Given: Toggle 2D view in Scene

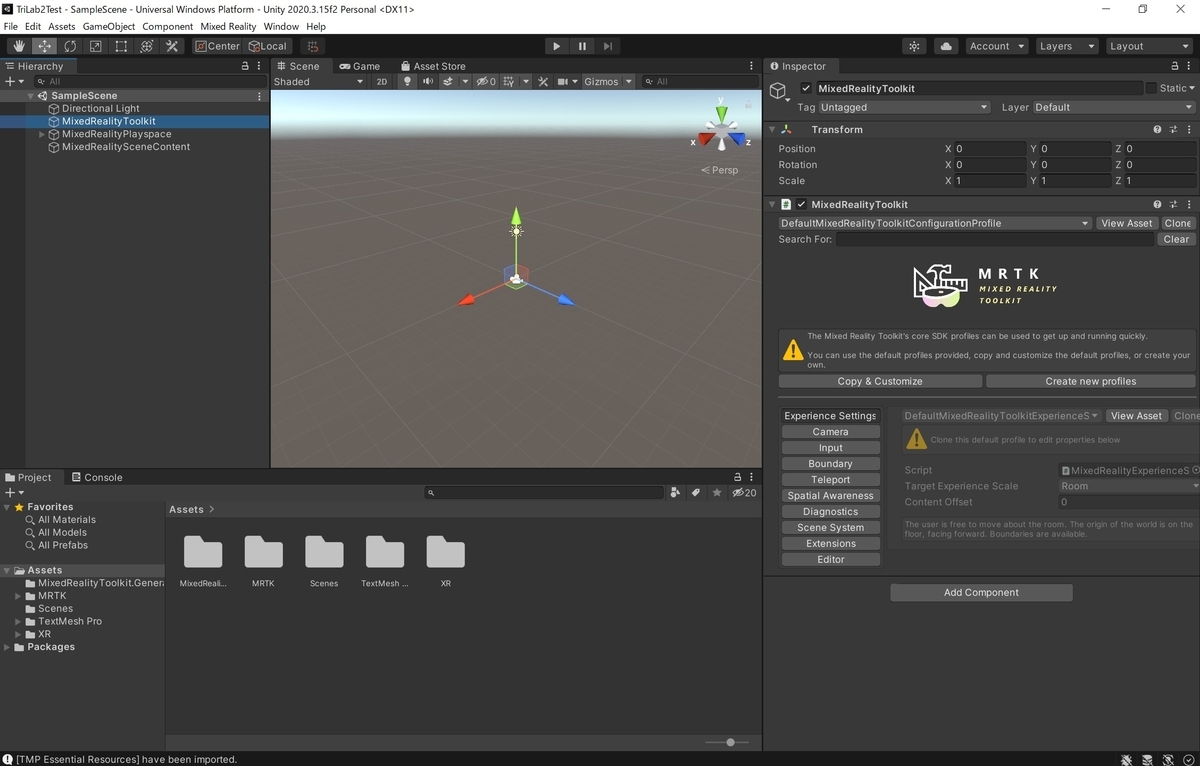Looking at the screenshot, I should pos(381,82).
